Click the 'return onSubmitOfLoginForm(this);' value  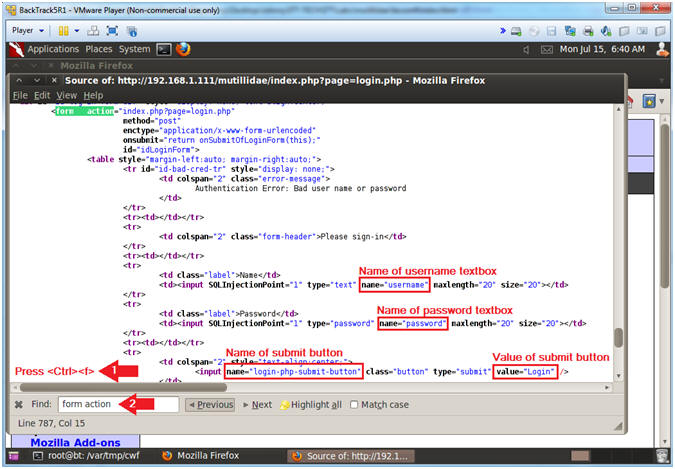(242, 140)
